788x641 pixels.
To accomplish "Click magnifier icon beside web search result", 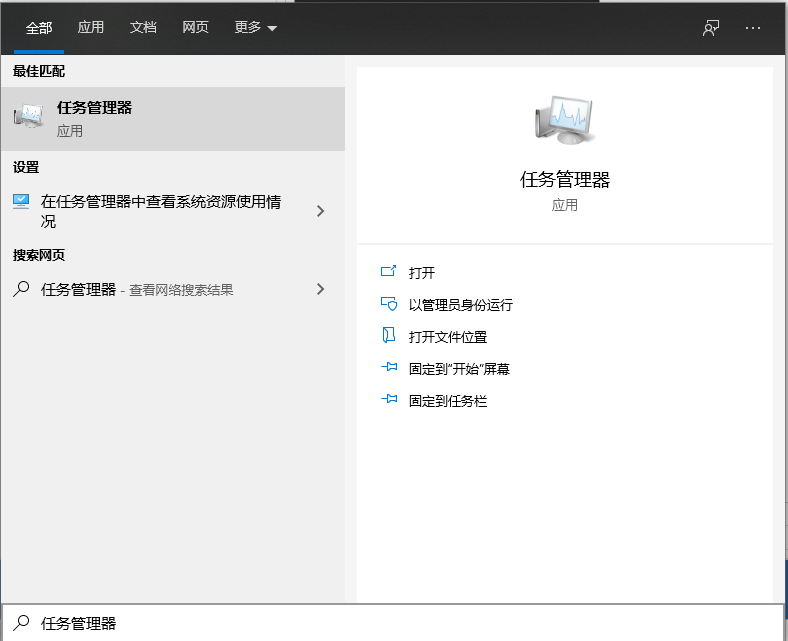I will (x=21, y=289).
